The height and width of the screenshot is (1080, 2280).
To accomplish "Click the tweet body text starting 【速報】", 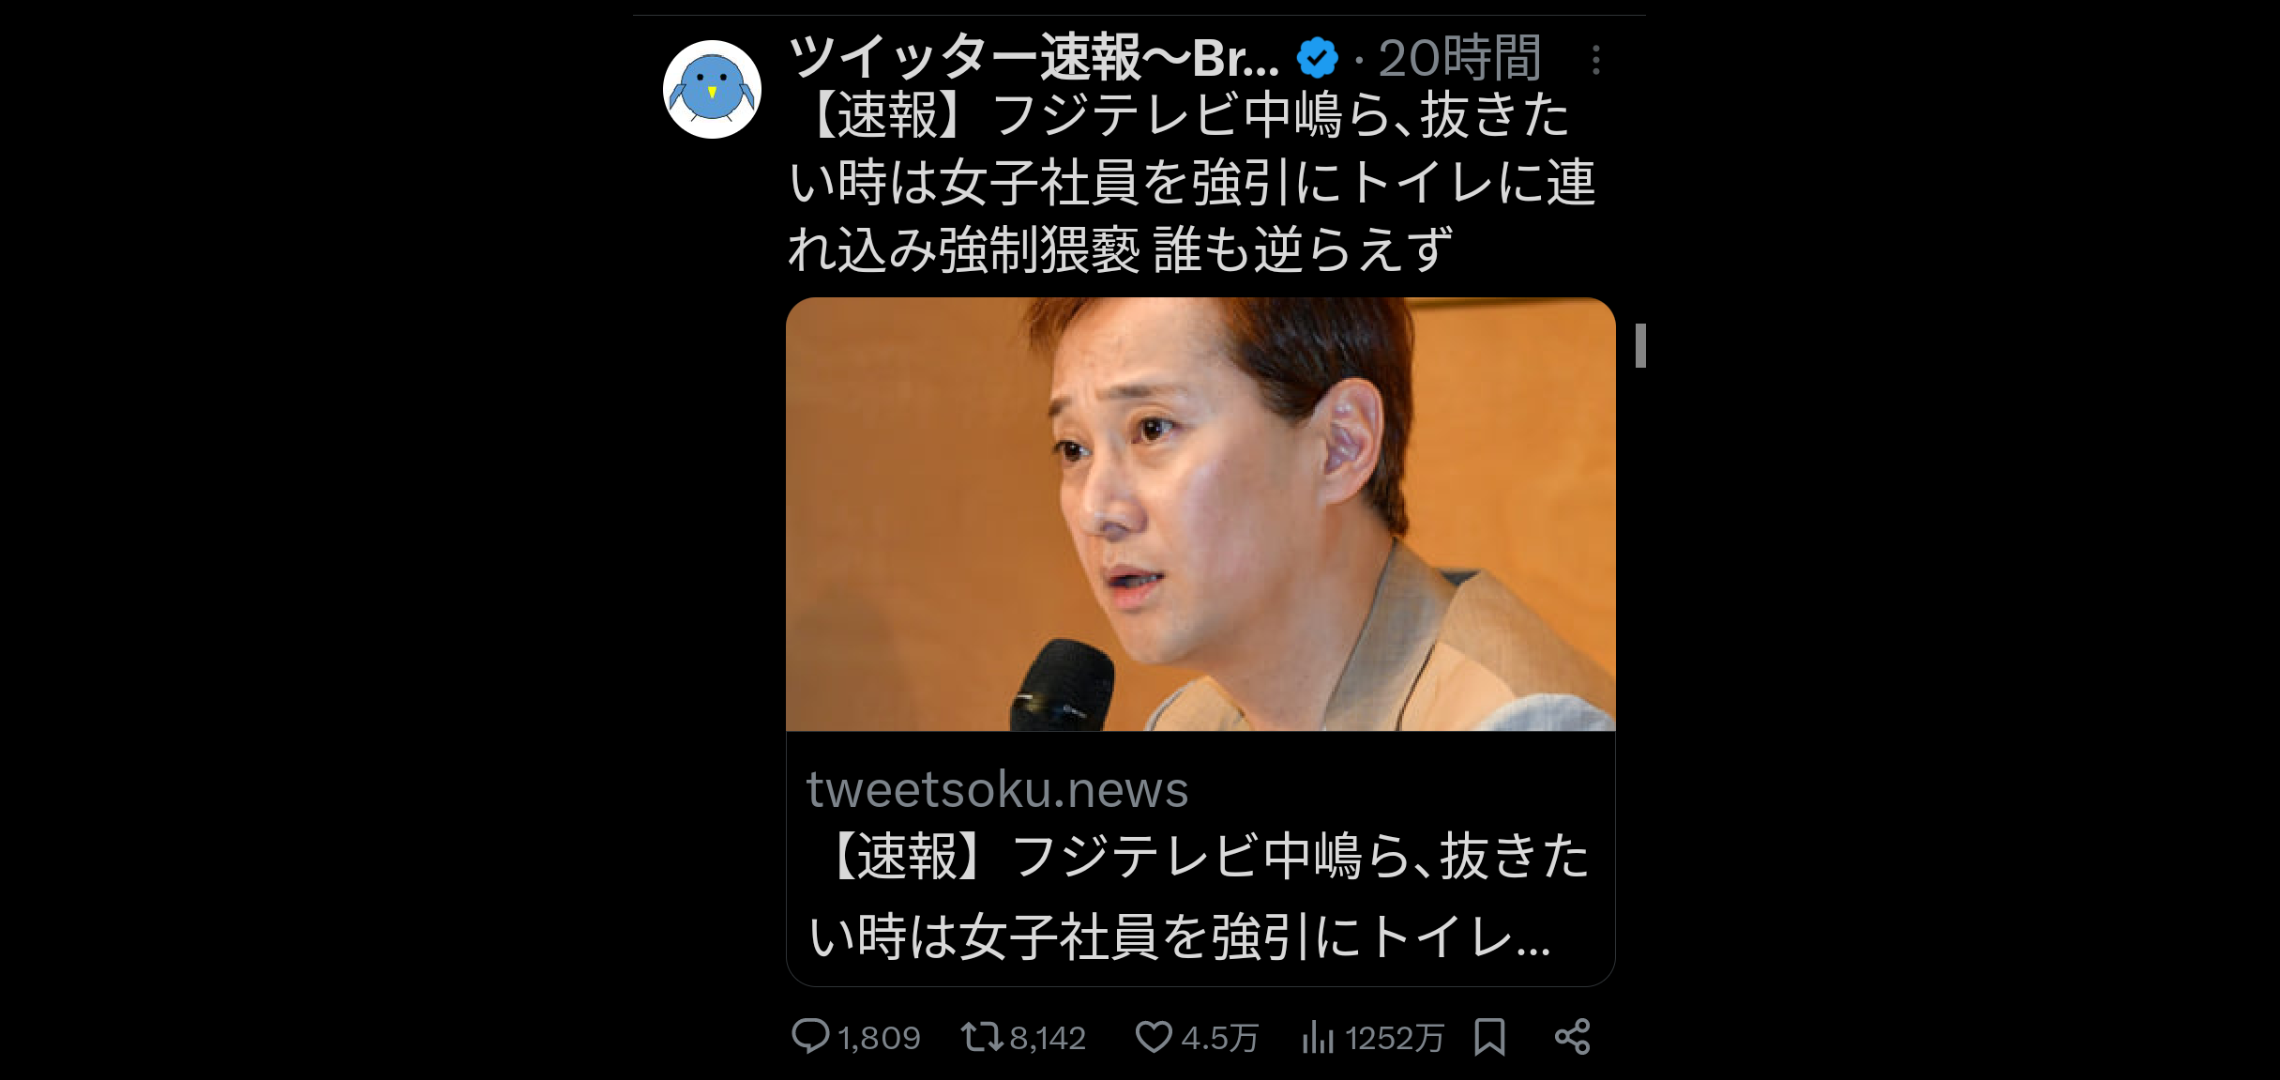I will click(x=1192, y=182).
